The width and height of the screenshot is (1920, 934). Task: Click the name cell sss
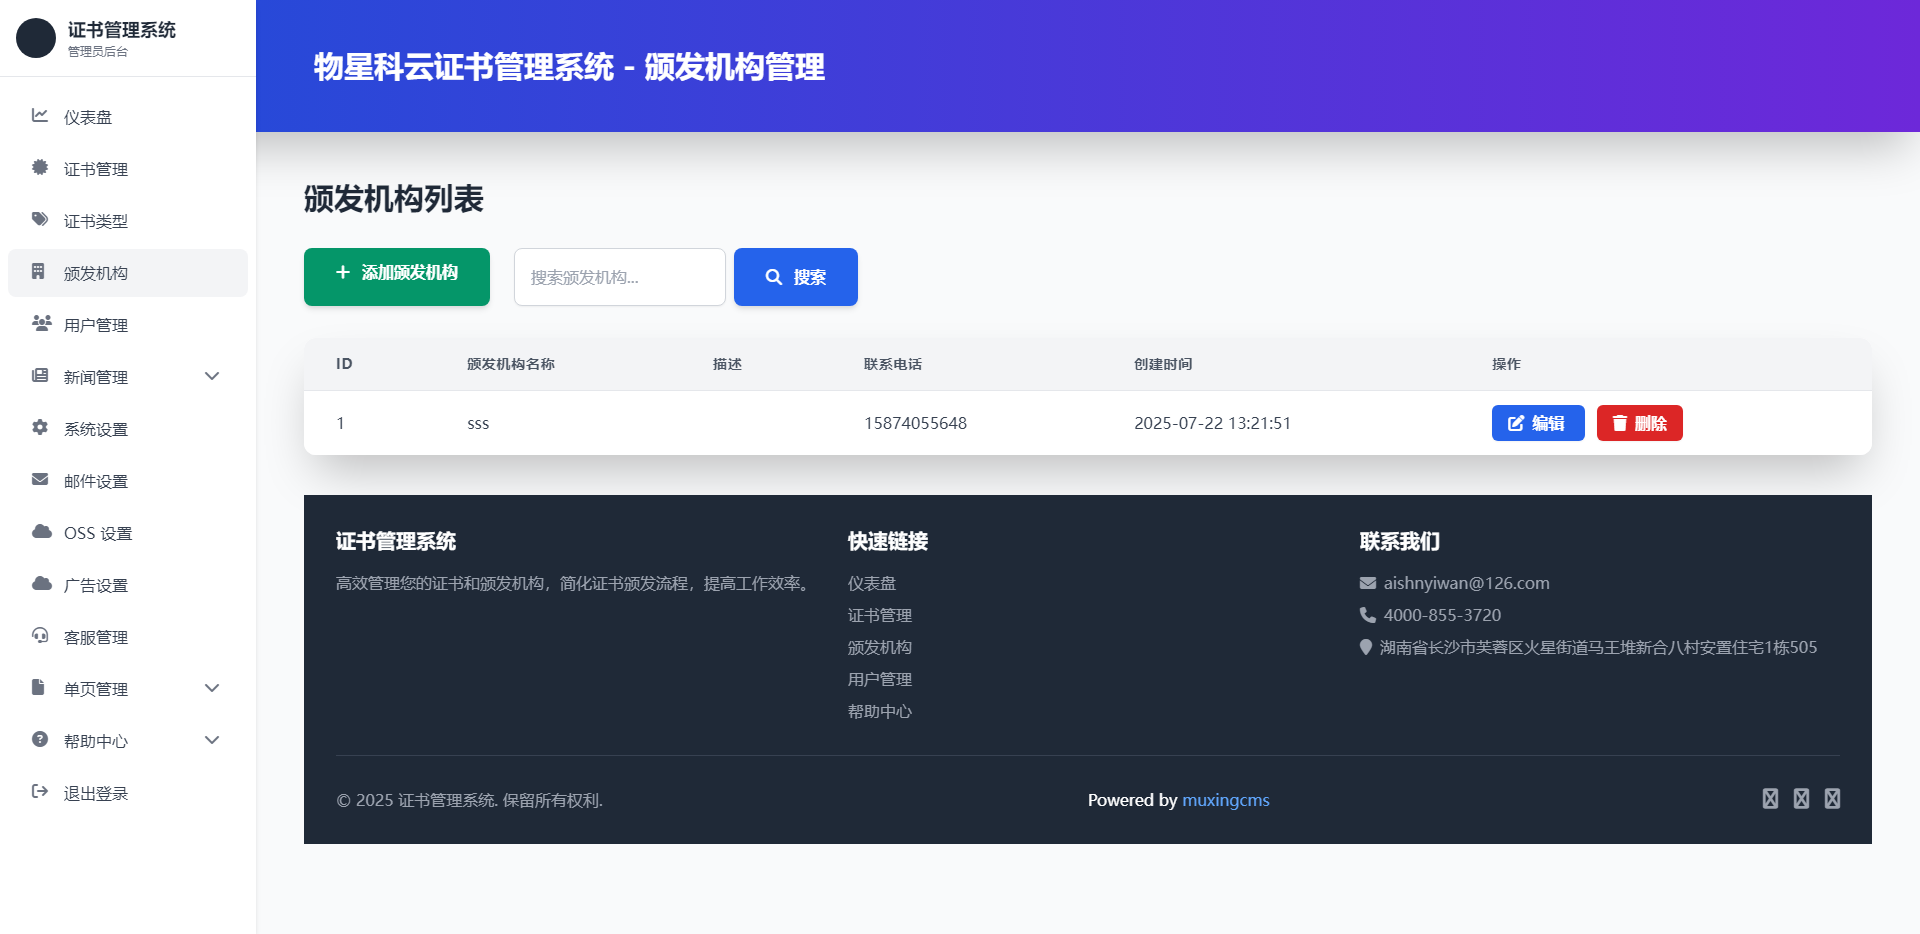[478, 423]
